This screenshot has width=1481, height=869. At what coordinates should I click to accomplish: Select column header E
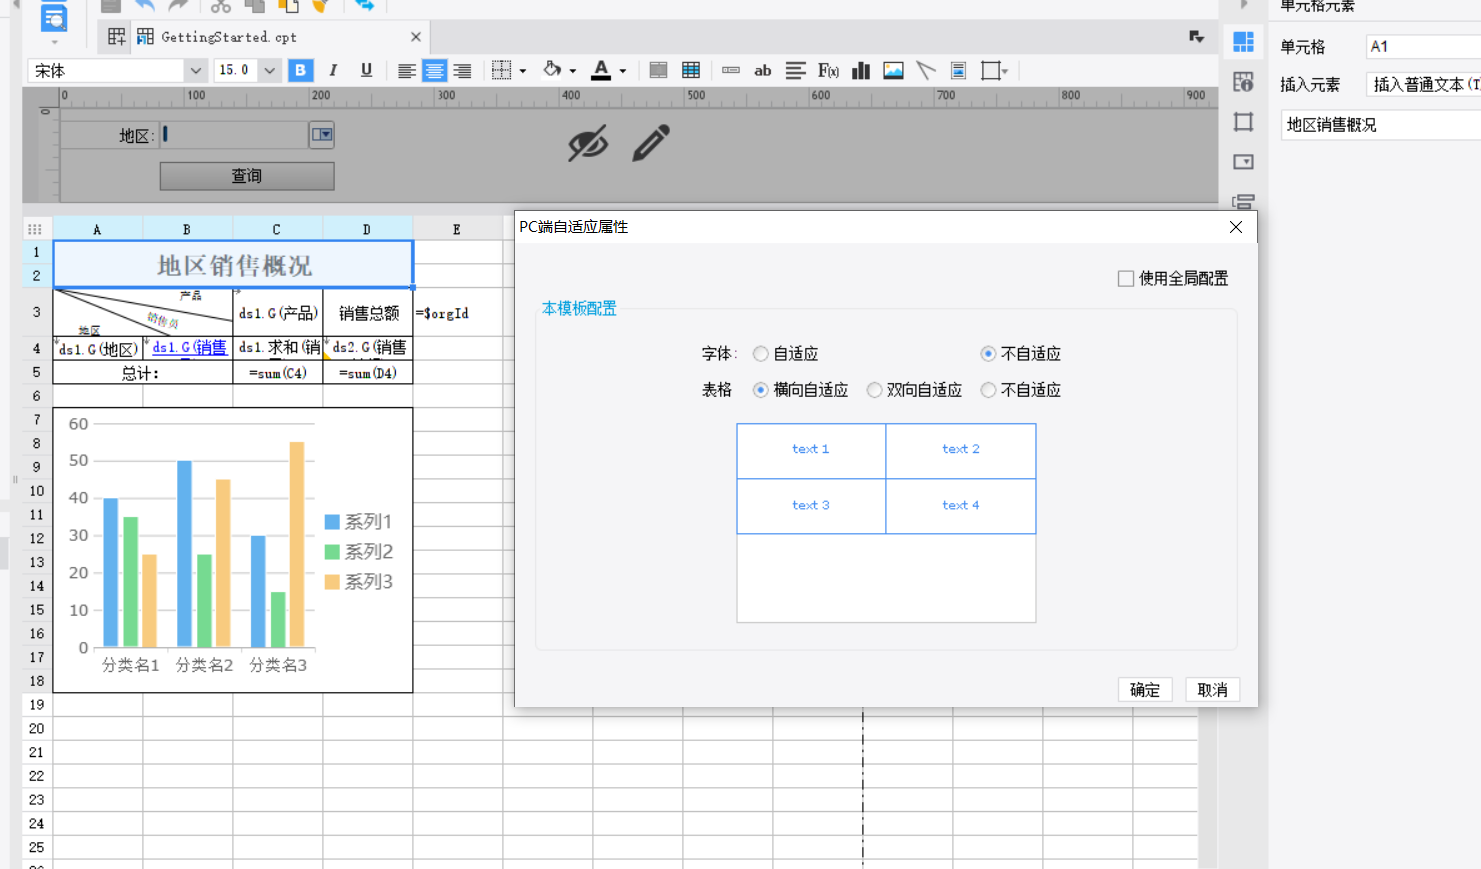[457, 229]
